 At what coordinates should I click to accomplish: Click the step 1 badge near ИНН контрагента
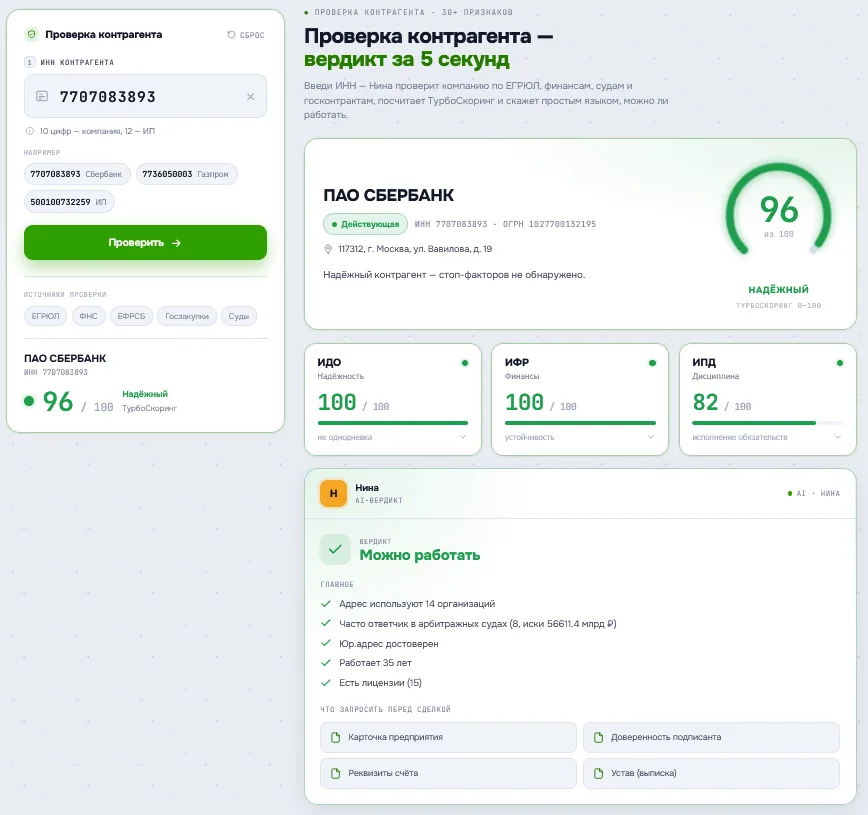coord(29,63)
